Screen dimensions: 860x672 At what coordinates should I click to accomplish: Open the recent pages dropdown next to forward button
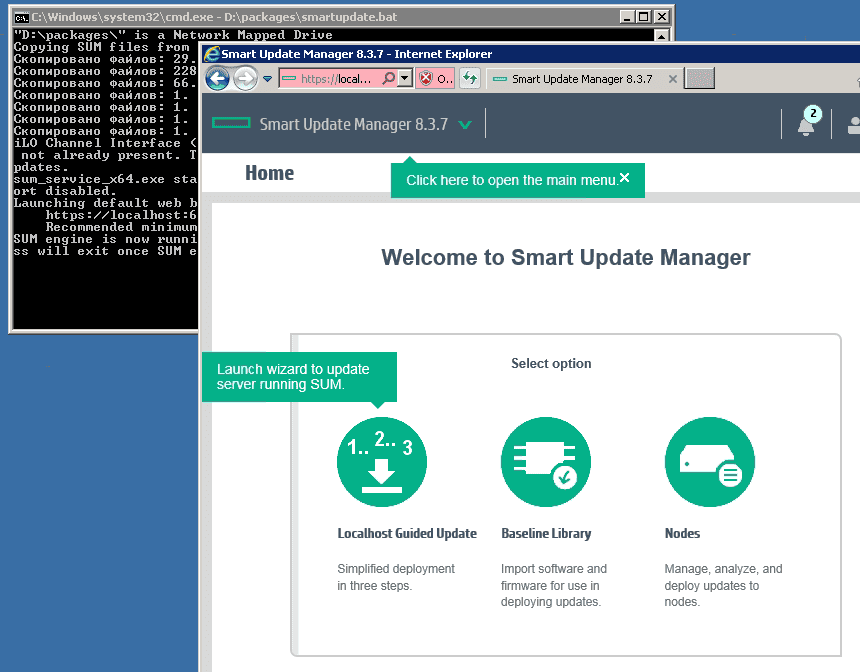[x=267, y=79]
